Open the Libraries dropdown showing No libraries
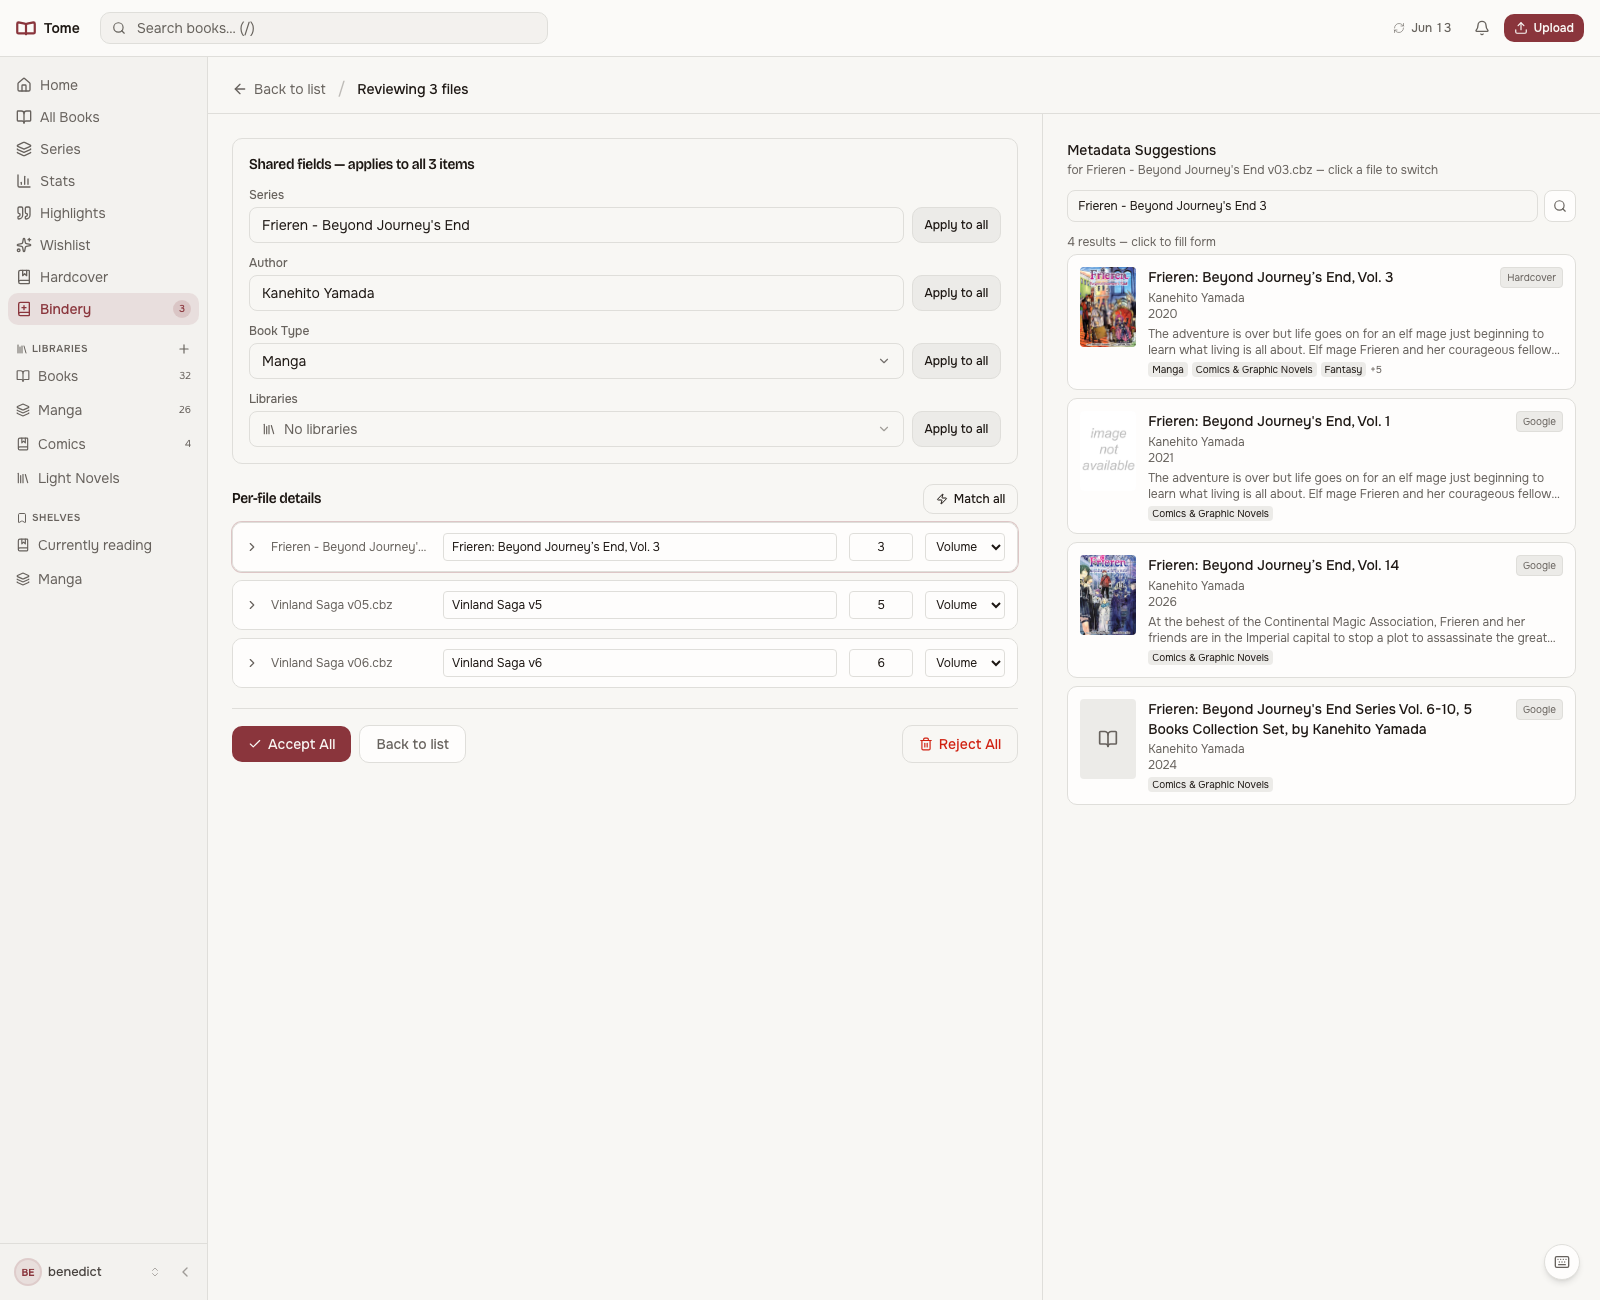 tap(576, 429)
